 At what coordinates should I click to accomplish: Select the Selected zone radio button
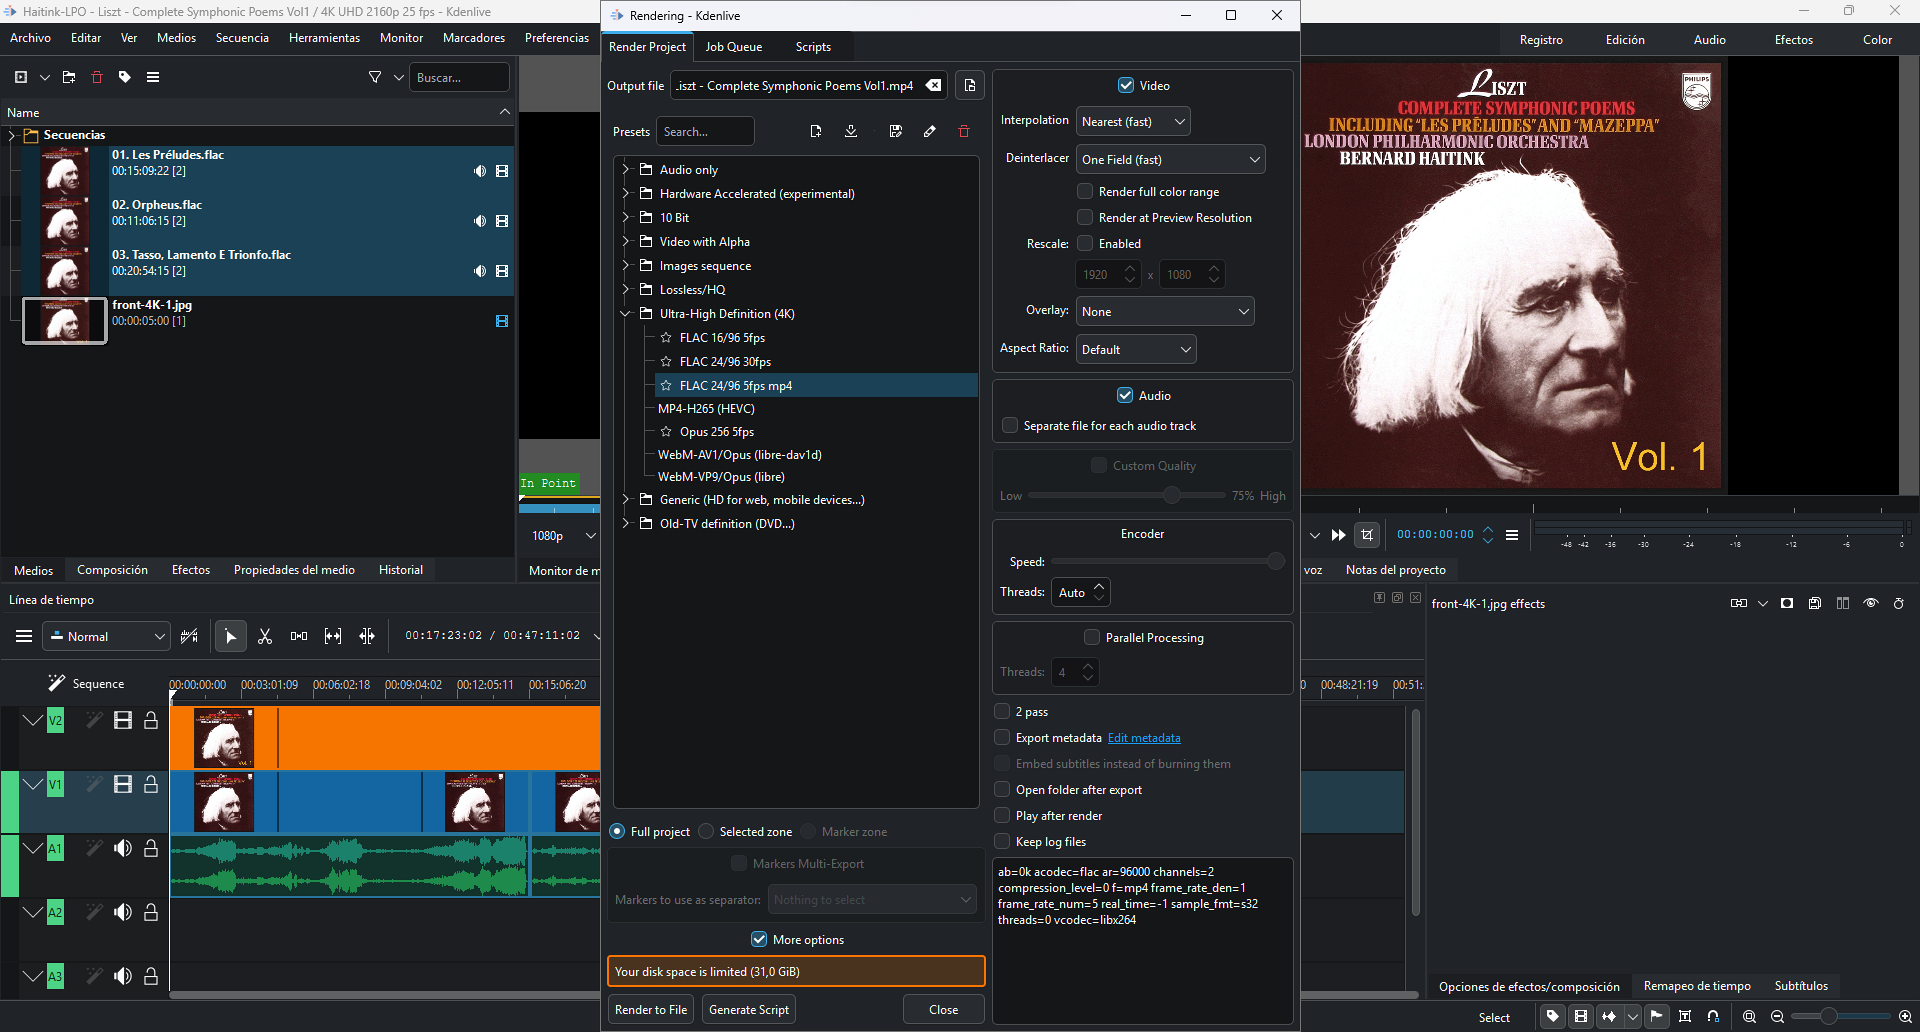[x=707, y=832]
